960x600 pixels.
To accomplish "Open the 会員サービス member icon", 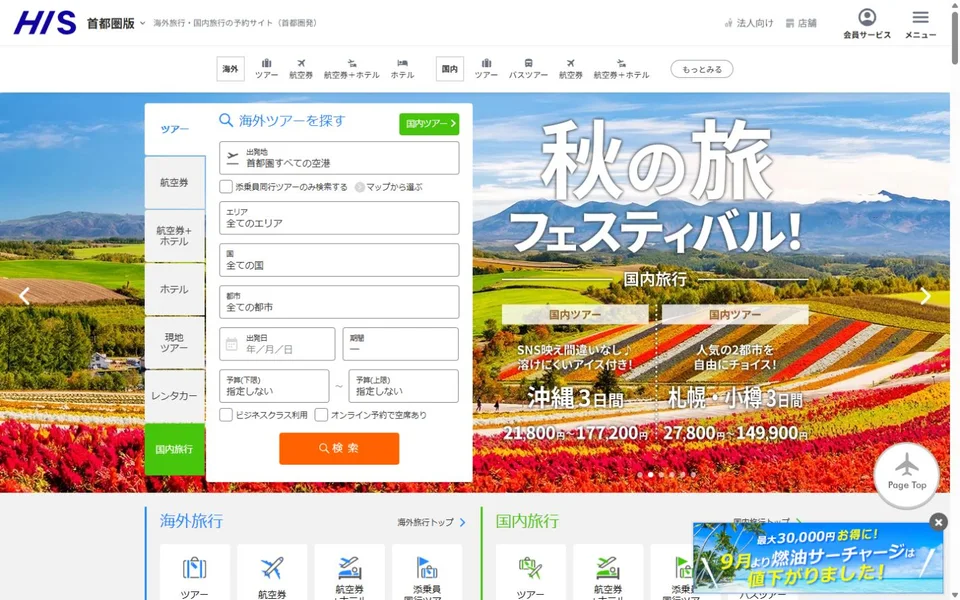I will (867, 24).
